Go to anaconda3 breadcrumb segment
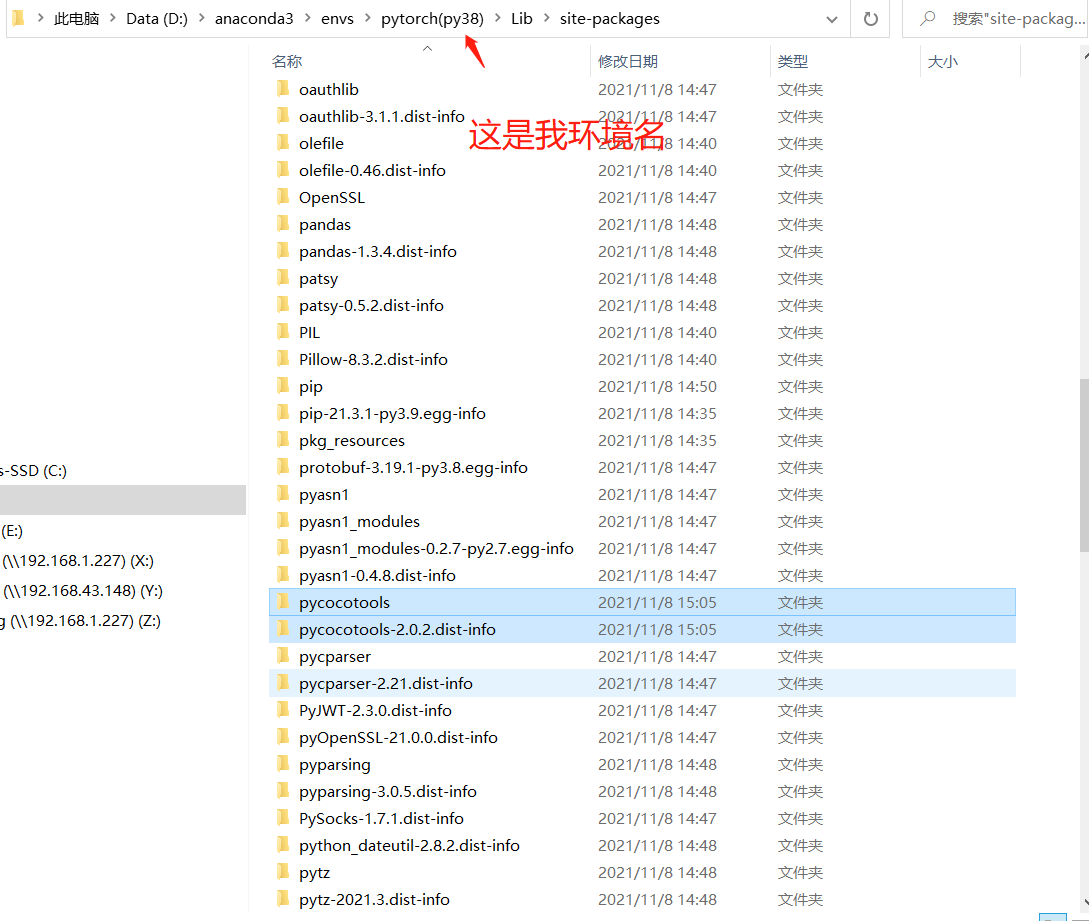The image size is (1089, 921). click(254, 19)
